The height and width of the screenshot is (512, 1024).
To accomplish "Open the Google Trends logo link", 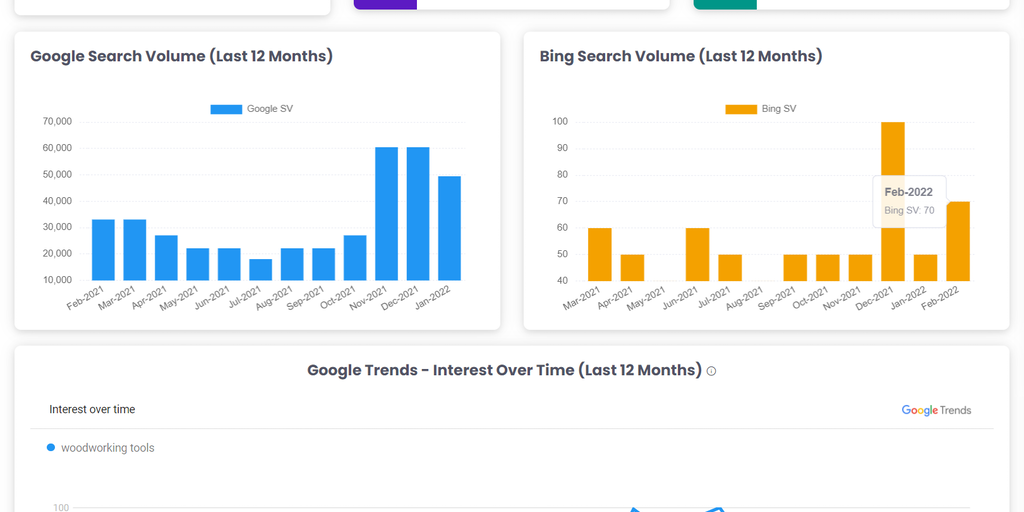I will tap(936, 410).
